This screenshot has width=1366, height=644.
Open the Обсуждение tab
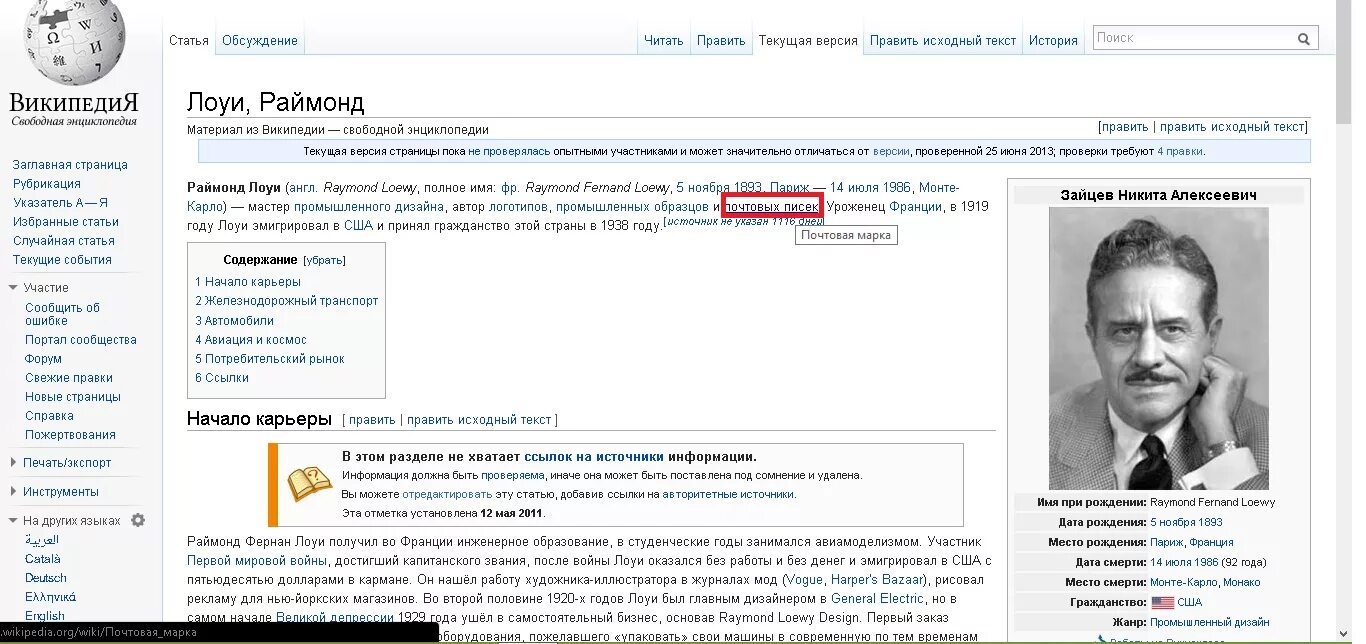[x=260, y=41]
